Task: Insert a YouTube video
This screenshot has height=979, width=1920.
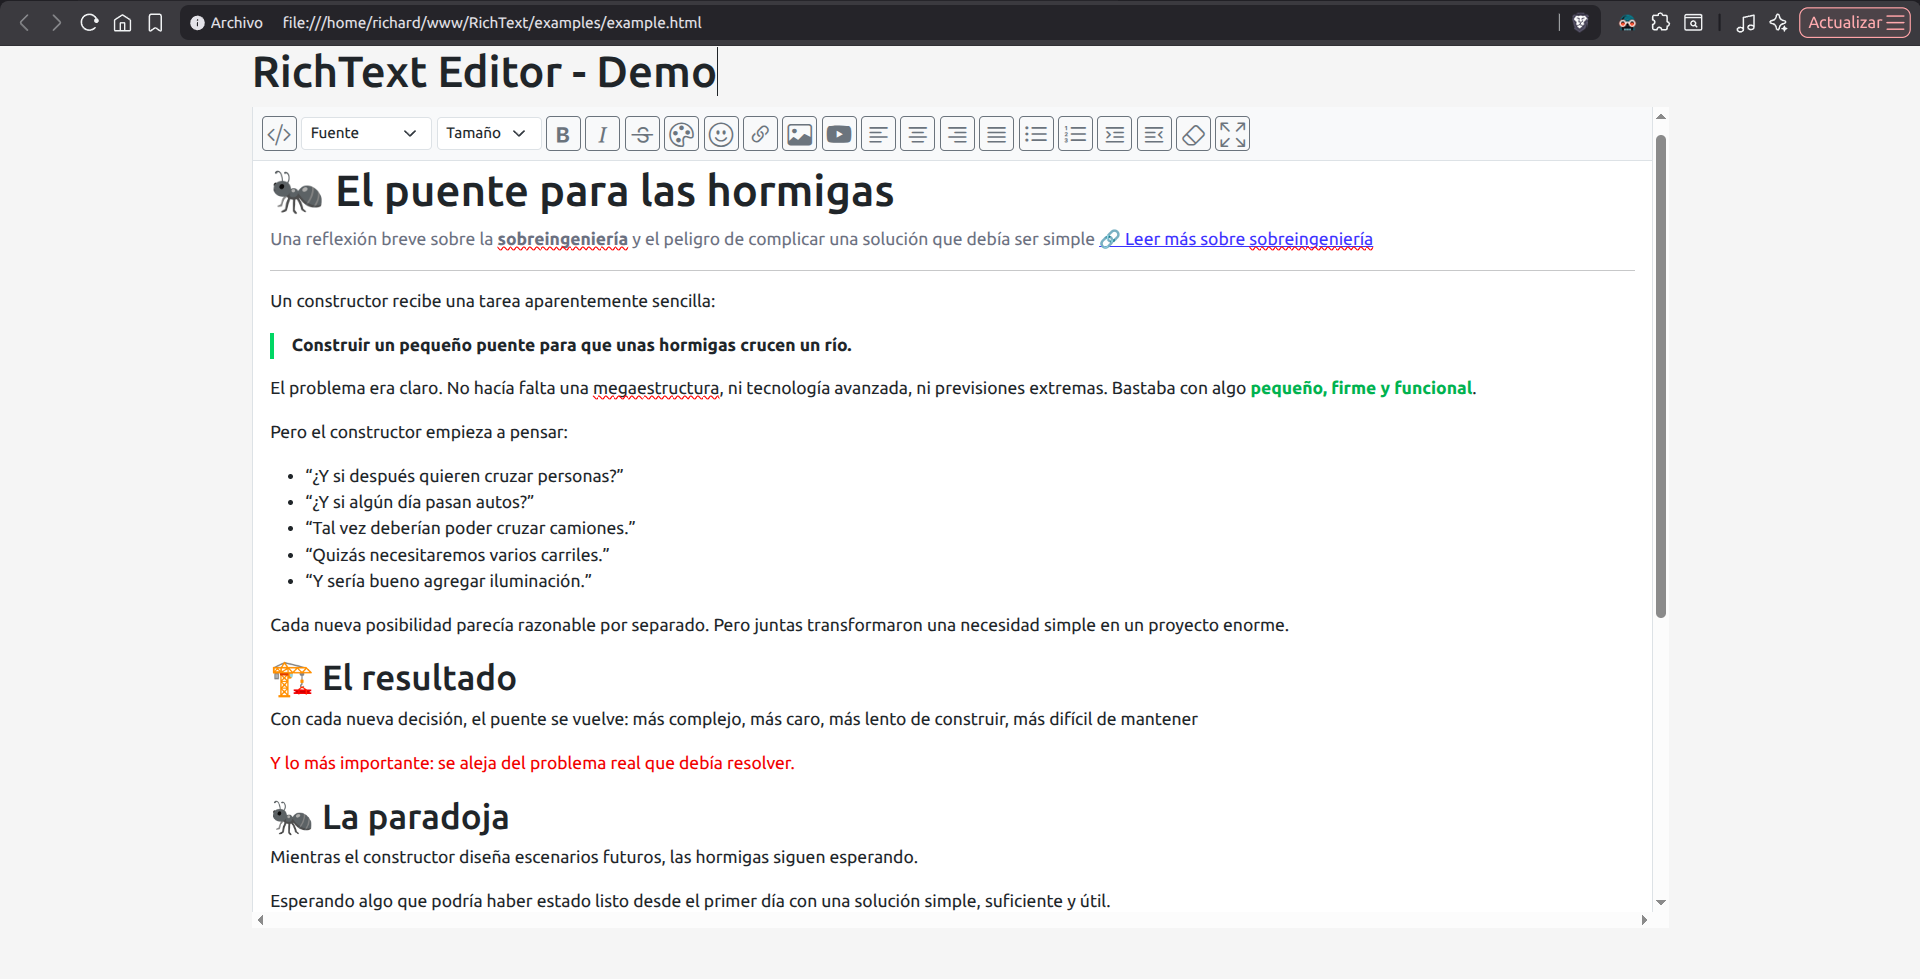Action: coord(839,134)
